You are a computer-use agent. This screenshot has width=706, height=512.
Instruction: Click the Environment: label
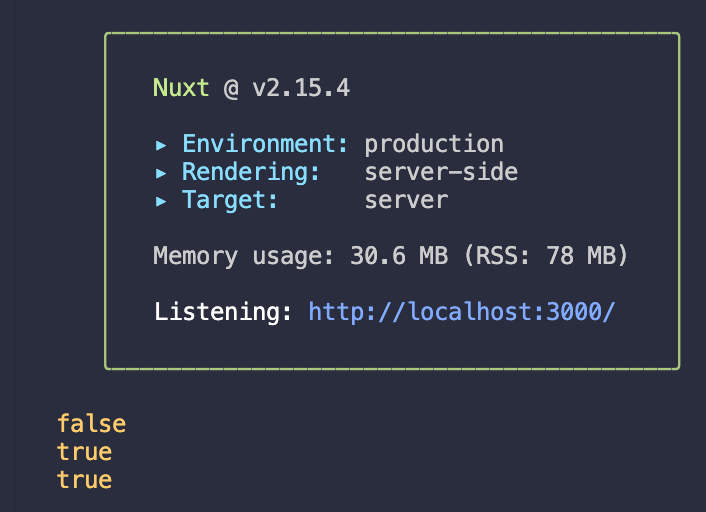[265, 144]
